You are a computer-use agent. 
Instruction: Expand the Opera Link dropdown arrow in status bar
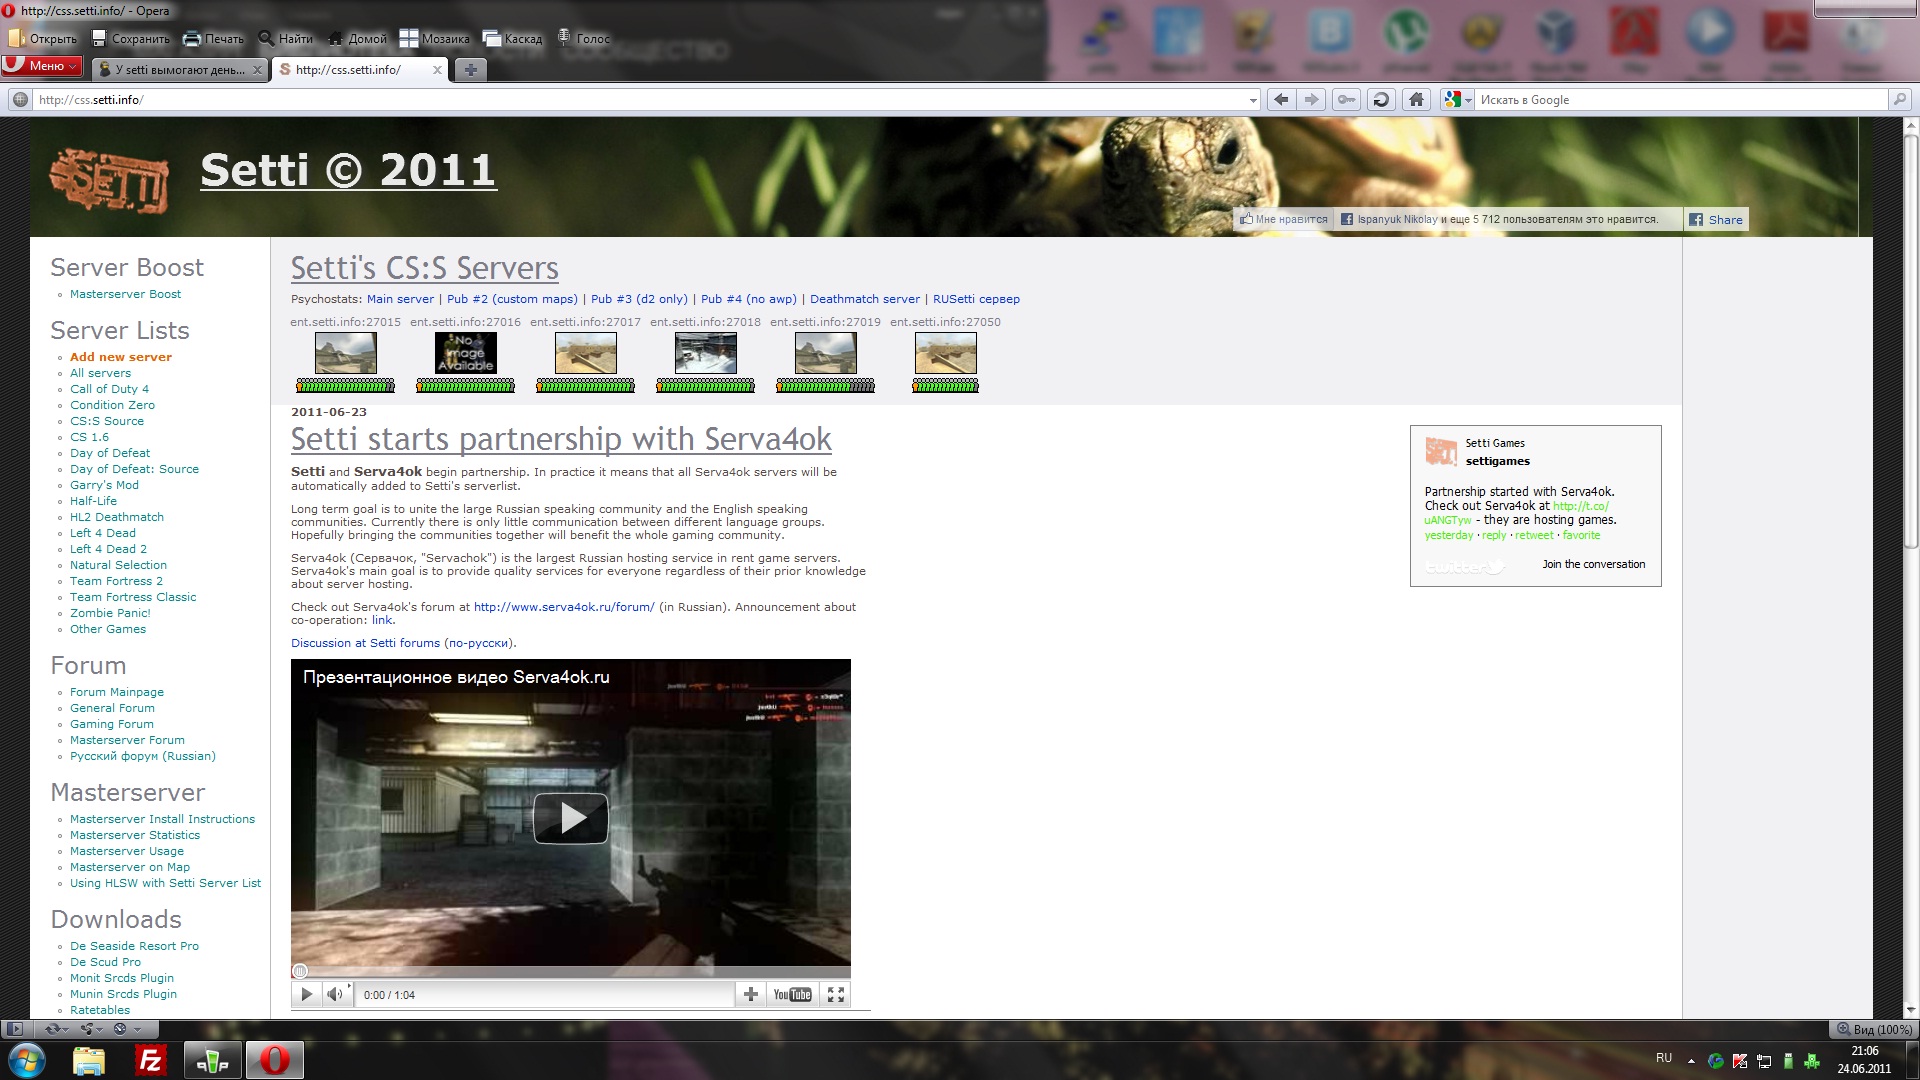pos(67,1029)
